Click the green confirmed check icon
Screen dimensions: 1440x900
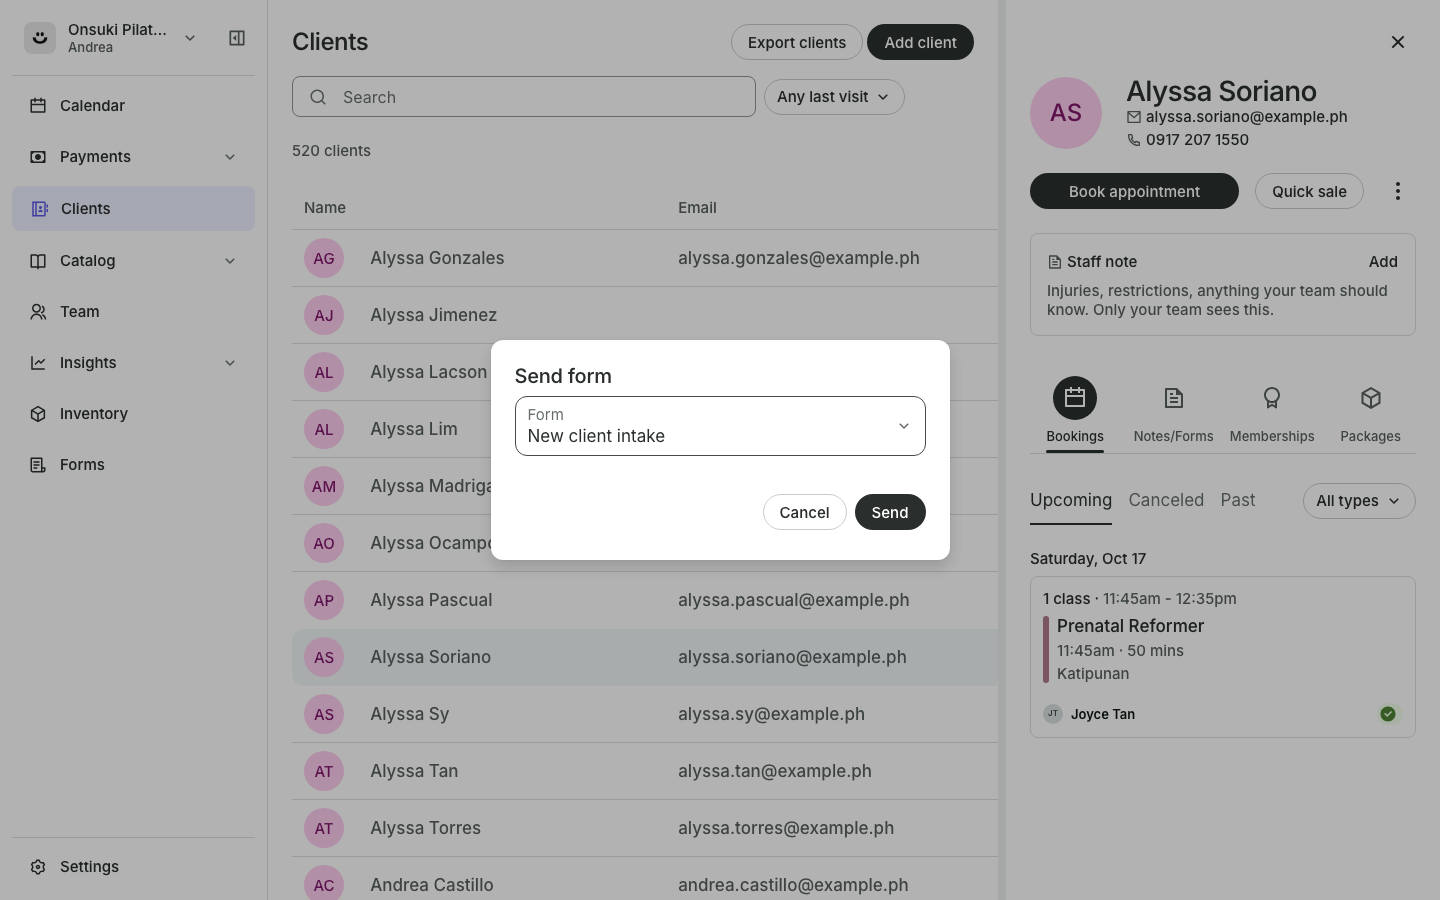click(x=1388, y=714)
